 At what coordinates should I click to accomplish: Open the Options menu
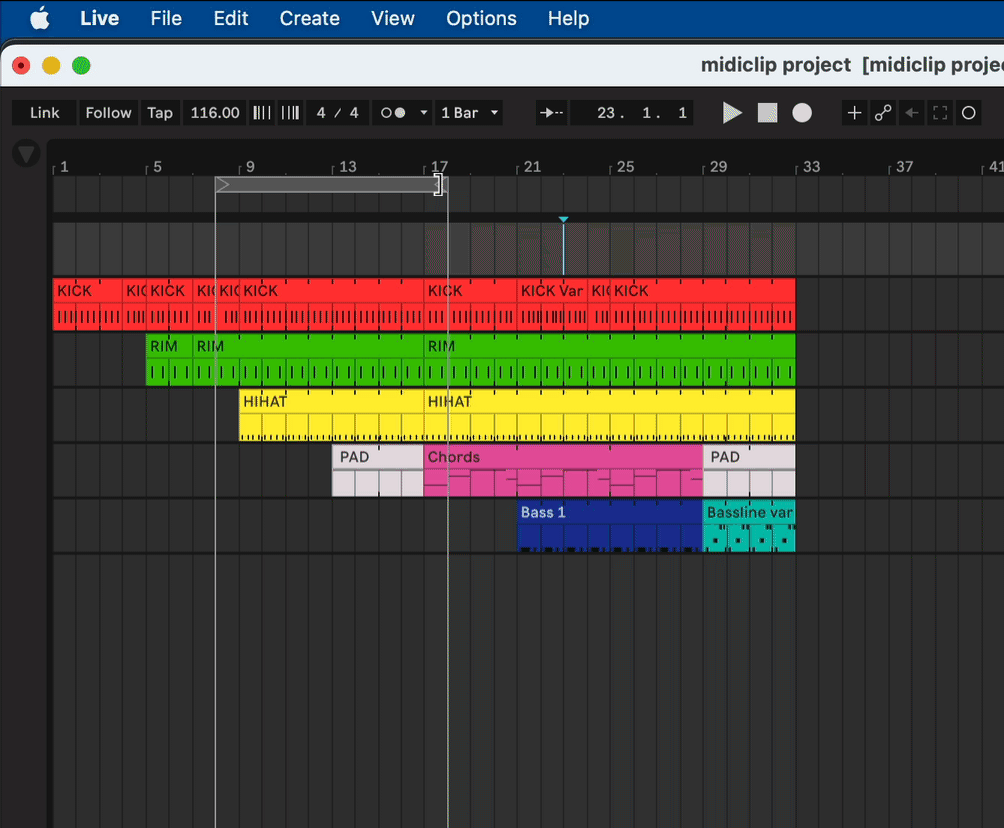pyautogui.click(x=481, y=18)
